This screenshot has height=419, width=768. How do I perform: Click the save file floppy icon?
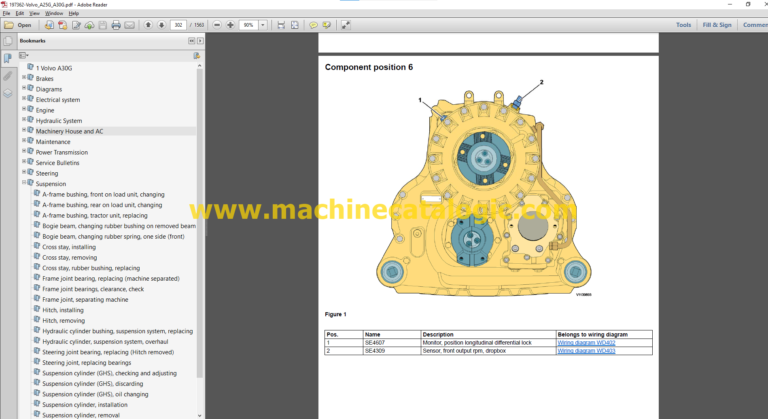pos(102,25)
